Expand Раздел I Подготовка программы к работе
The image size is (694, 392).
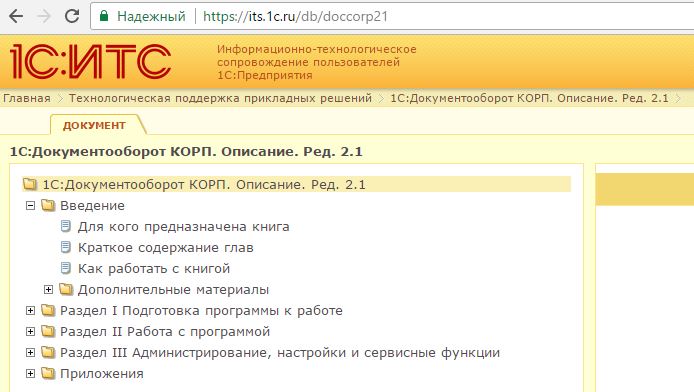(30, 311)
